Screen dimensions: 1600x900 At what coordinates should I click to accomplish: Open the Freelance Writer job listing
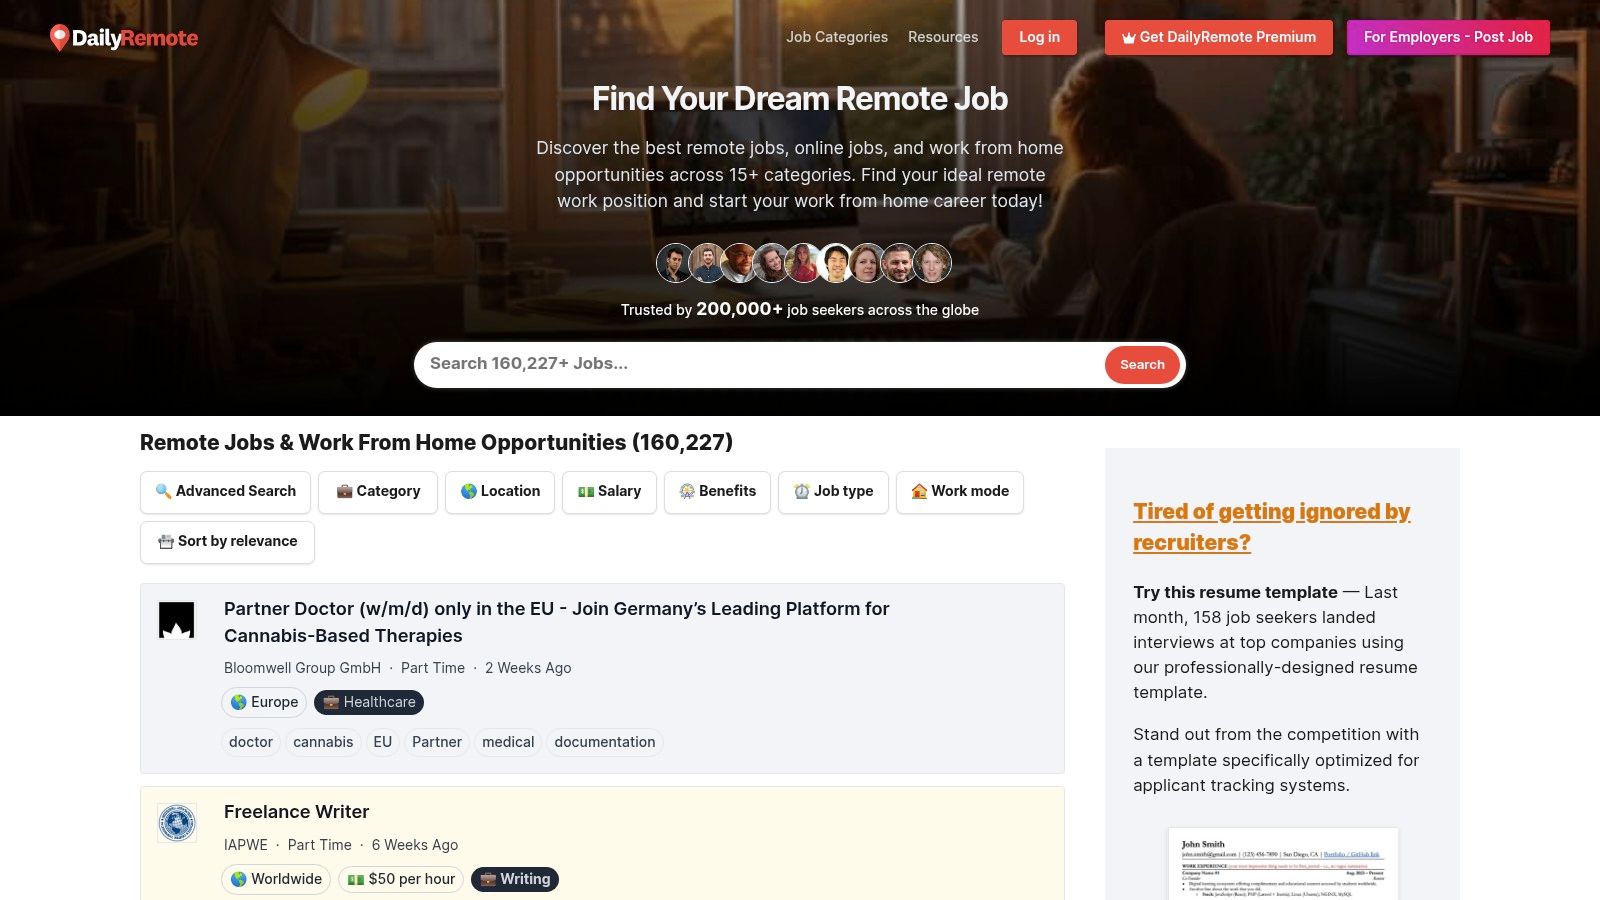point(296,812)
